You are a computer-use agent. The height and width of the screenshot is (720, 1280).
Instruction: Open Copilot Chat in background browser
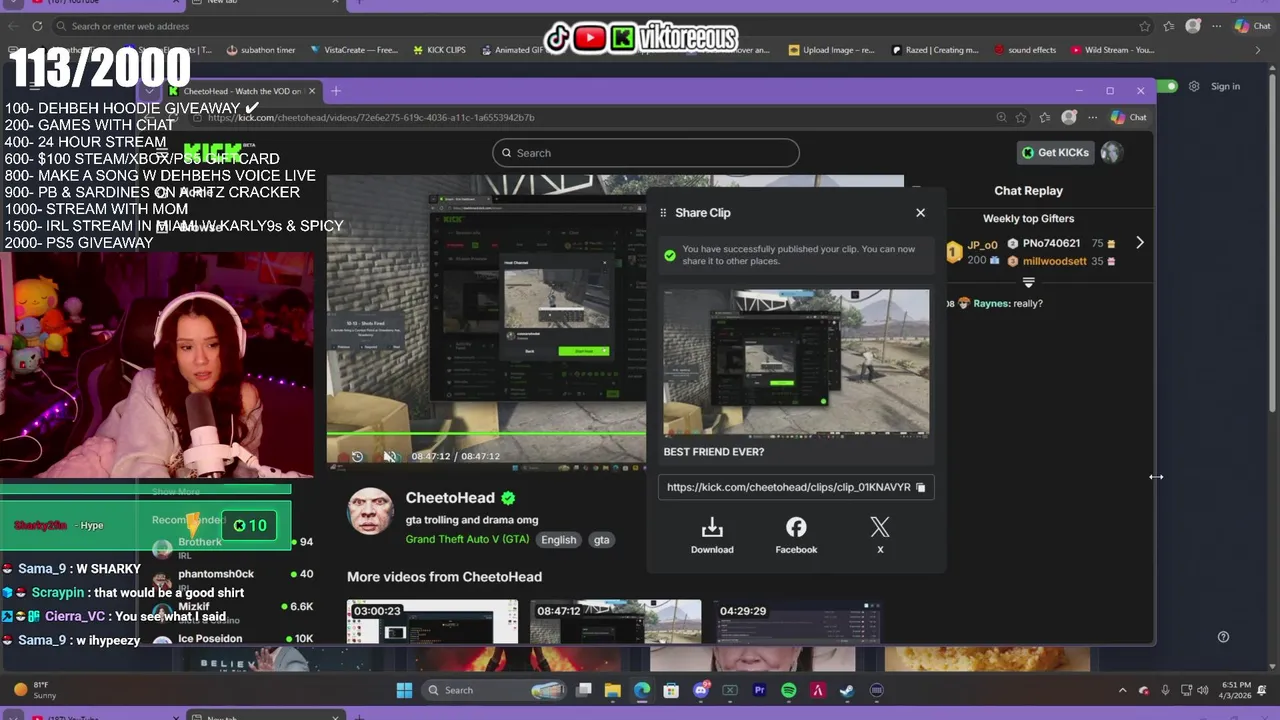point(1253,26)
